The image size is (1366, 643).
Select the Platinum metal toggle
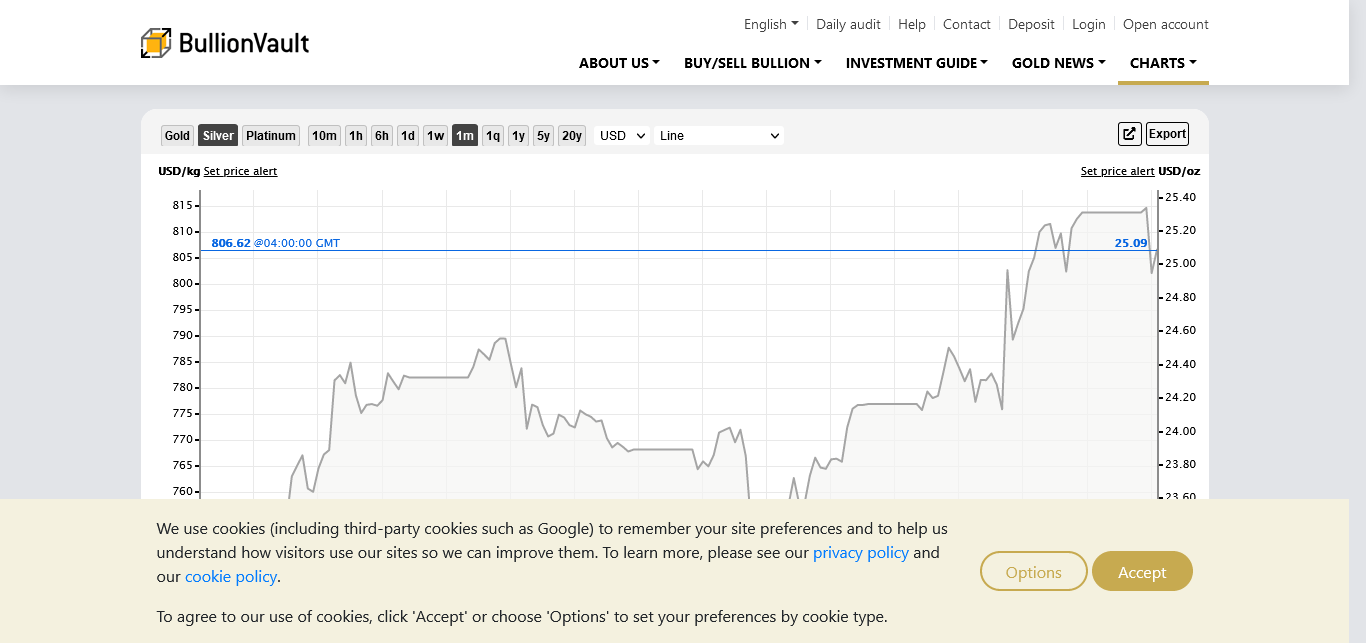click(x=271, y=136)
